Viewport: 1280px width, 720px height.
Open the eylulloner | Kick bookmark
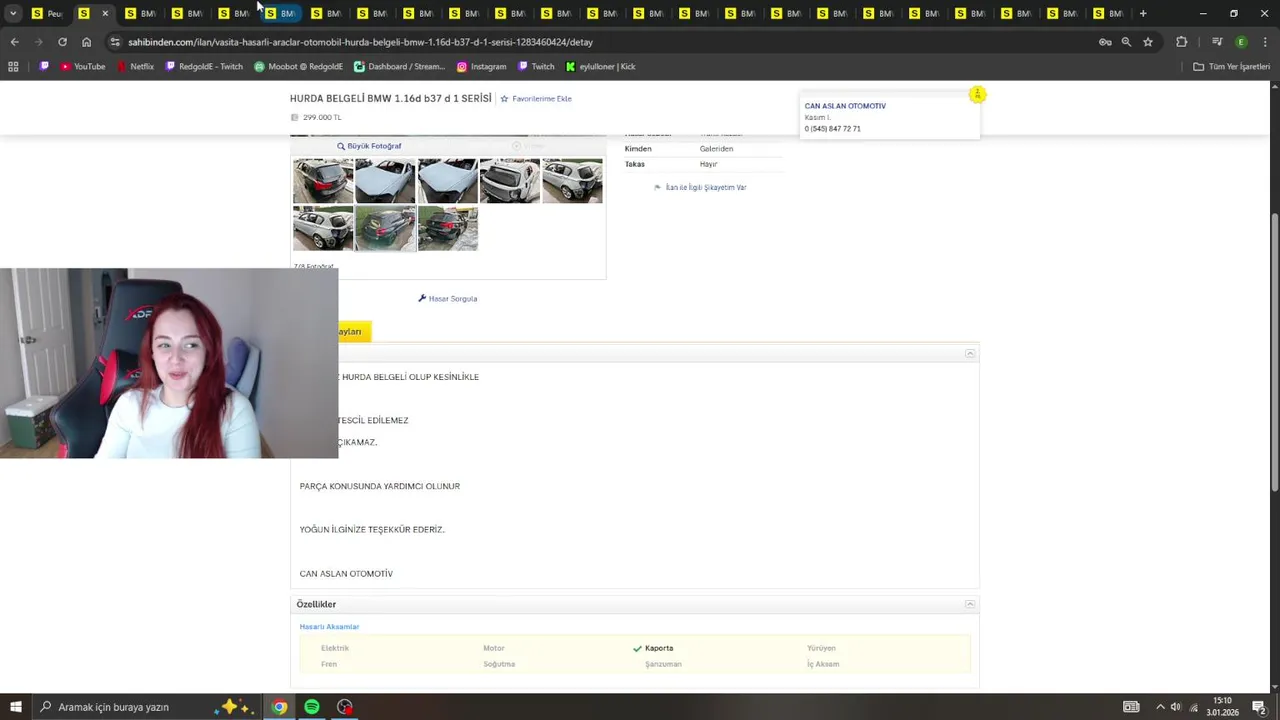pyautogui.click(x=600, y=67)
